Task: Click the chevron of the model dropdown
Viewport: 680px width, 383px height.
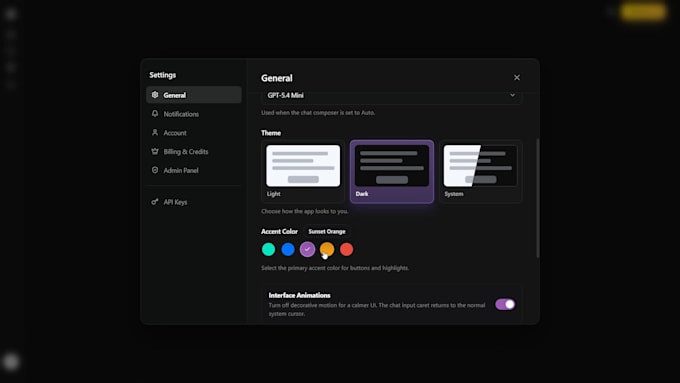Action: 512,95
